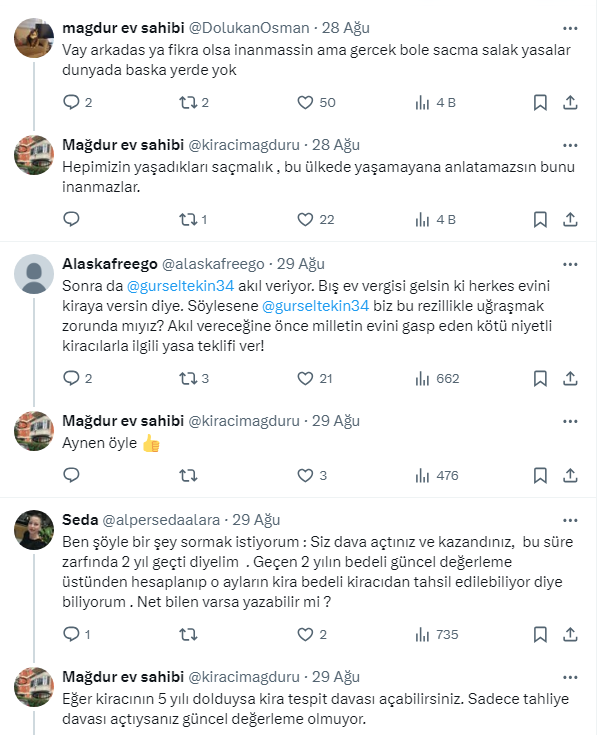Screen dimensions: 605x735
Task: View analytics of Alaskafreego's tweet with 662 views
Action: pos(421,378)
